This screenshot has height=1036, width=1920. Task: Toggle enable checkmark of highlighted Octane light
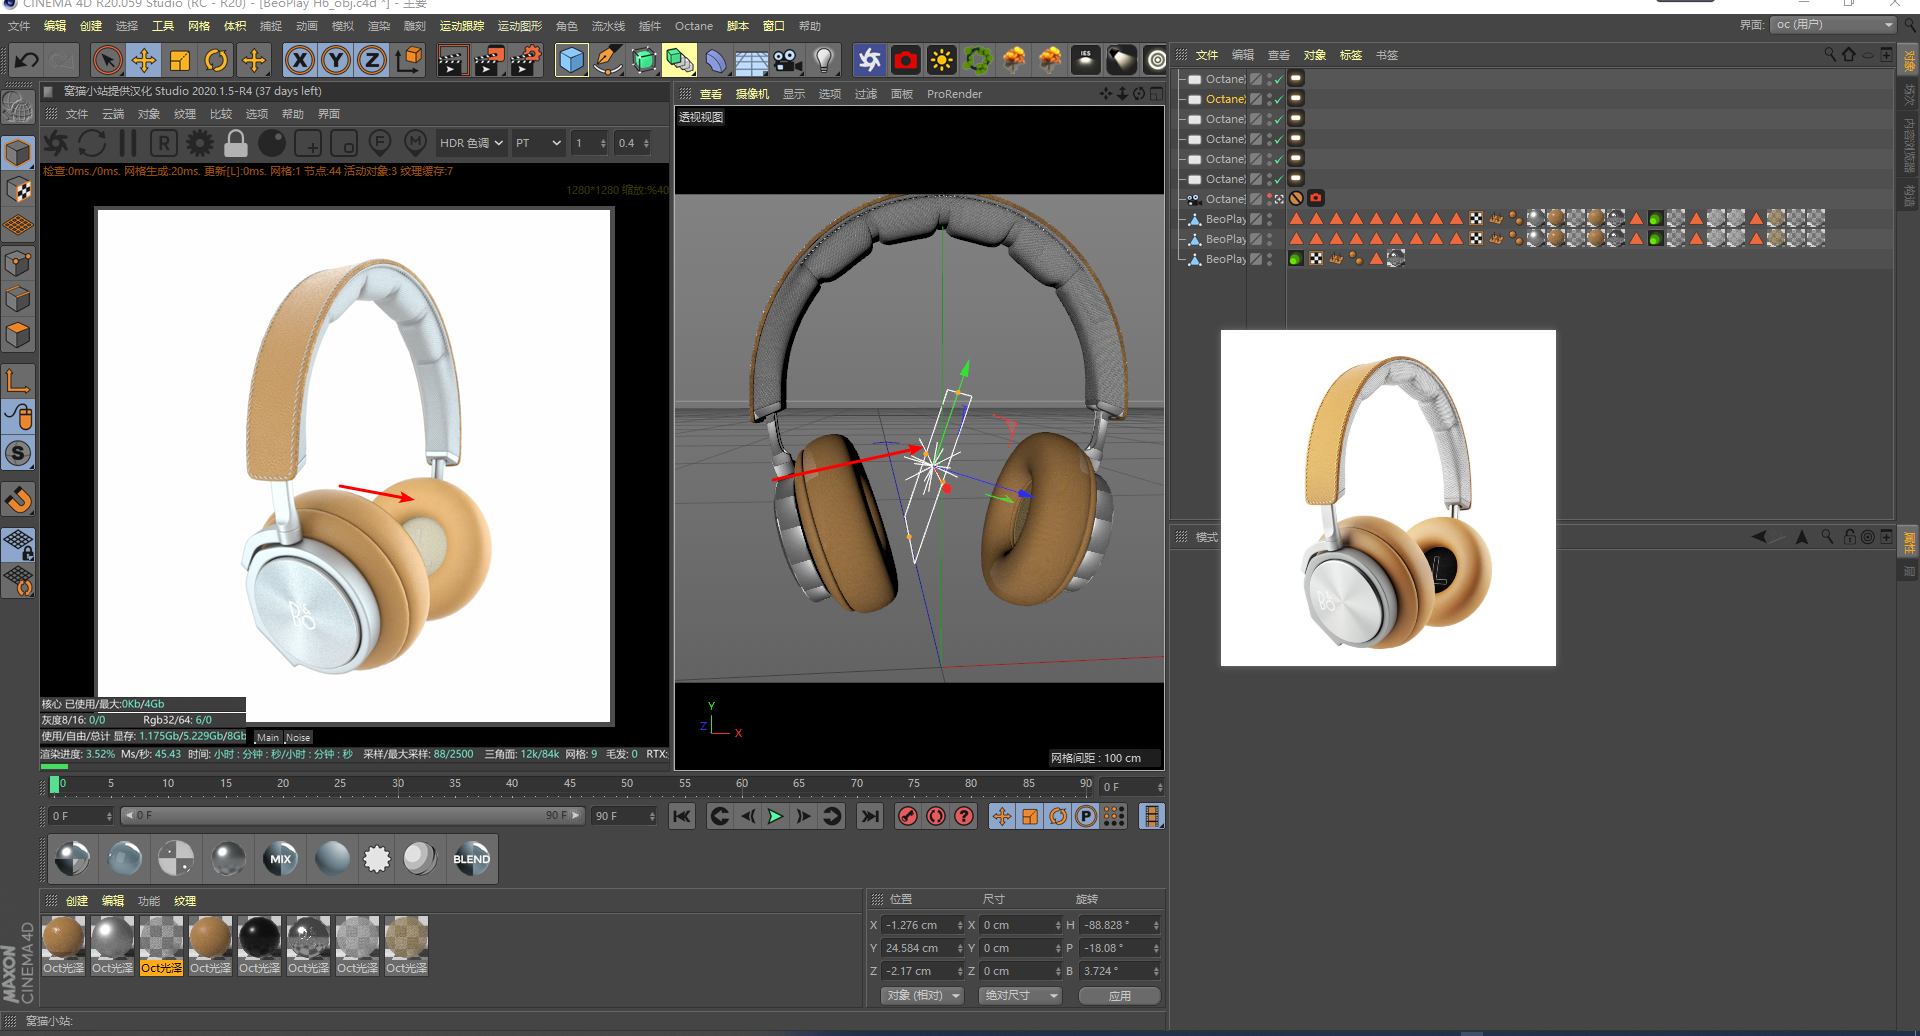click(1278, 100)
